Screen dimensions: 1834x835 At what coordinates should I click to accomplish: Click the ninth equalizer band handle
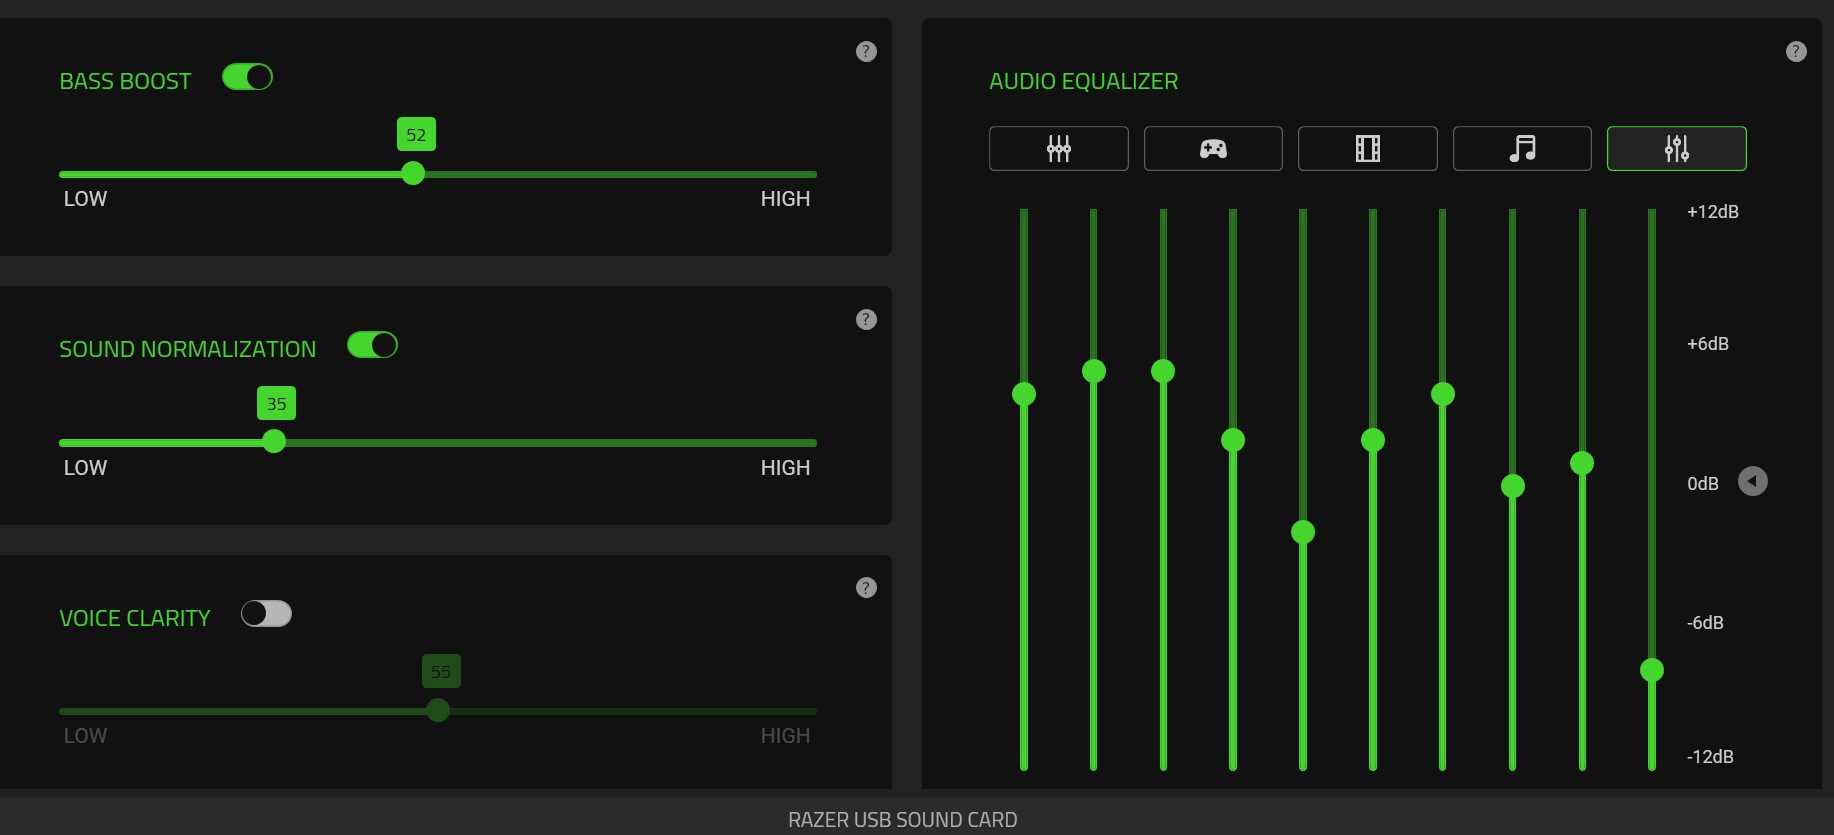coord(1582,463)
